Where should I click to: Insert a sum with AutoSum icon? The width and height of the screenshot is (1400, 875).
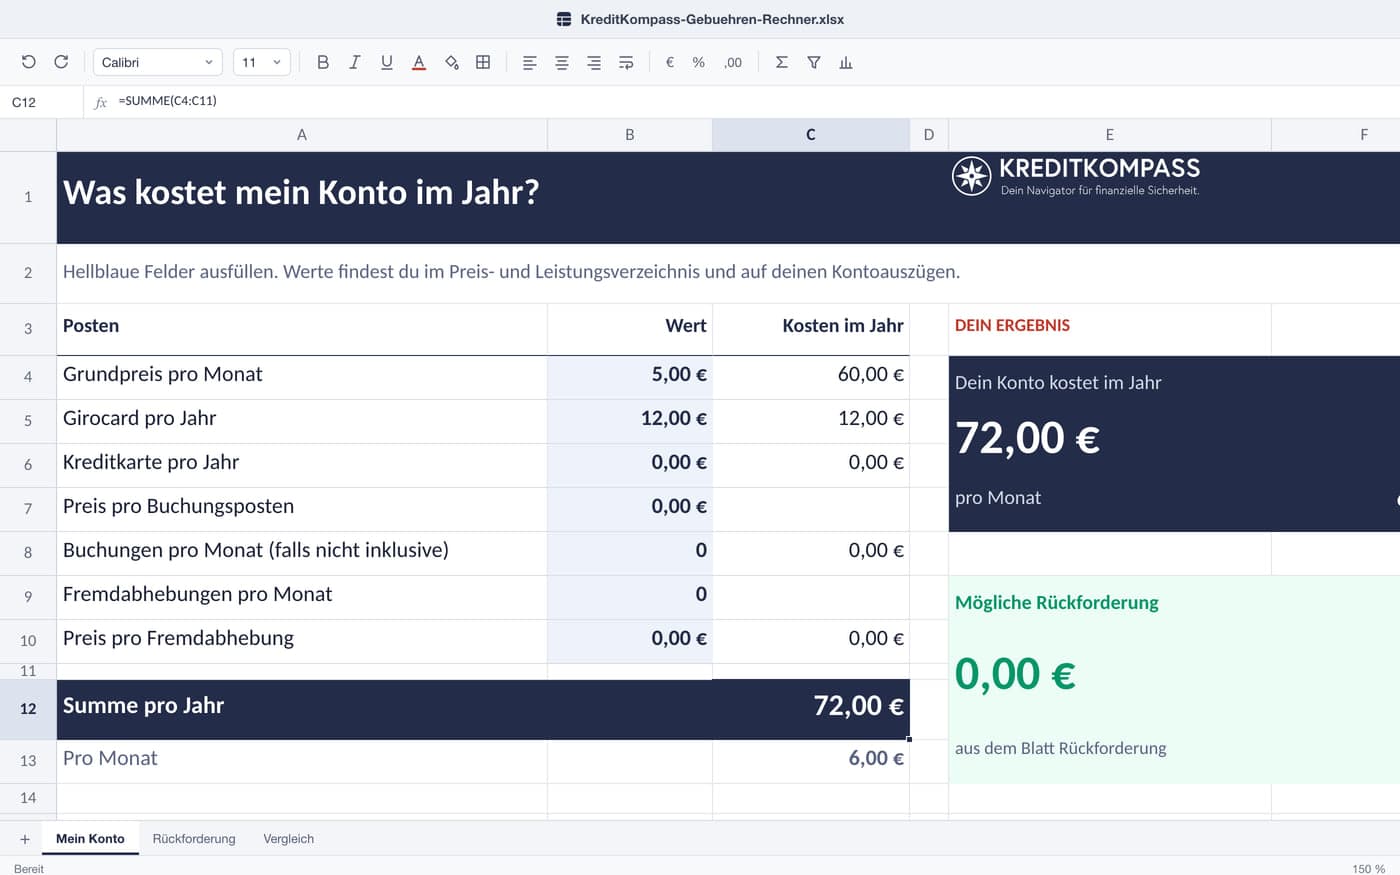(782, 62)
